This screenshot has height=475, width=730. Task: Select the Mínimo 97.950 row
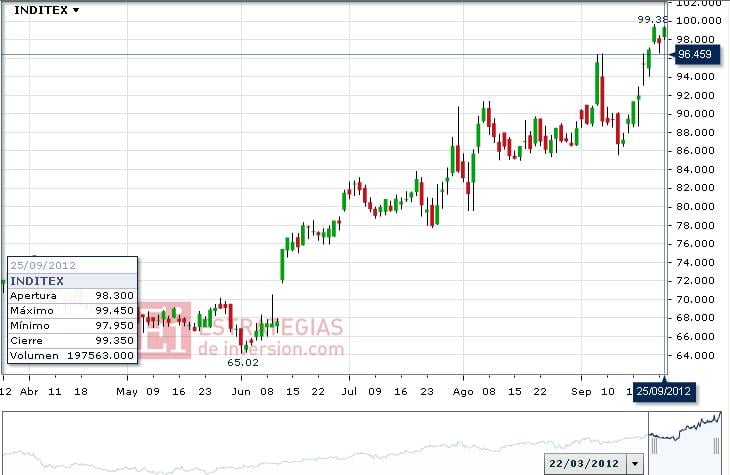click(x=72, y=326)
